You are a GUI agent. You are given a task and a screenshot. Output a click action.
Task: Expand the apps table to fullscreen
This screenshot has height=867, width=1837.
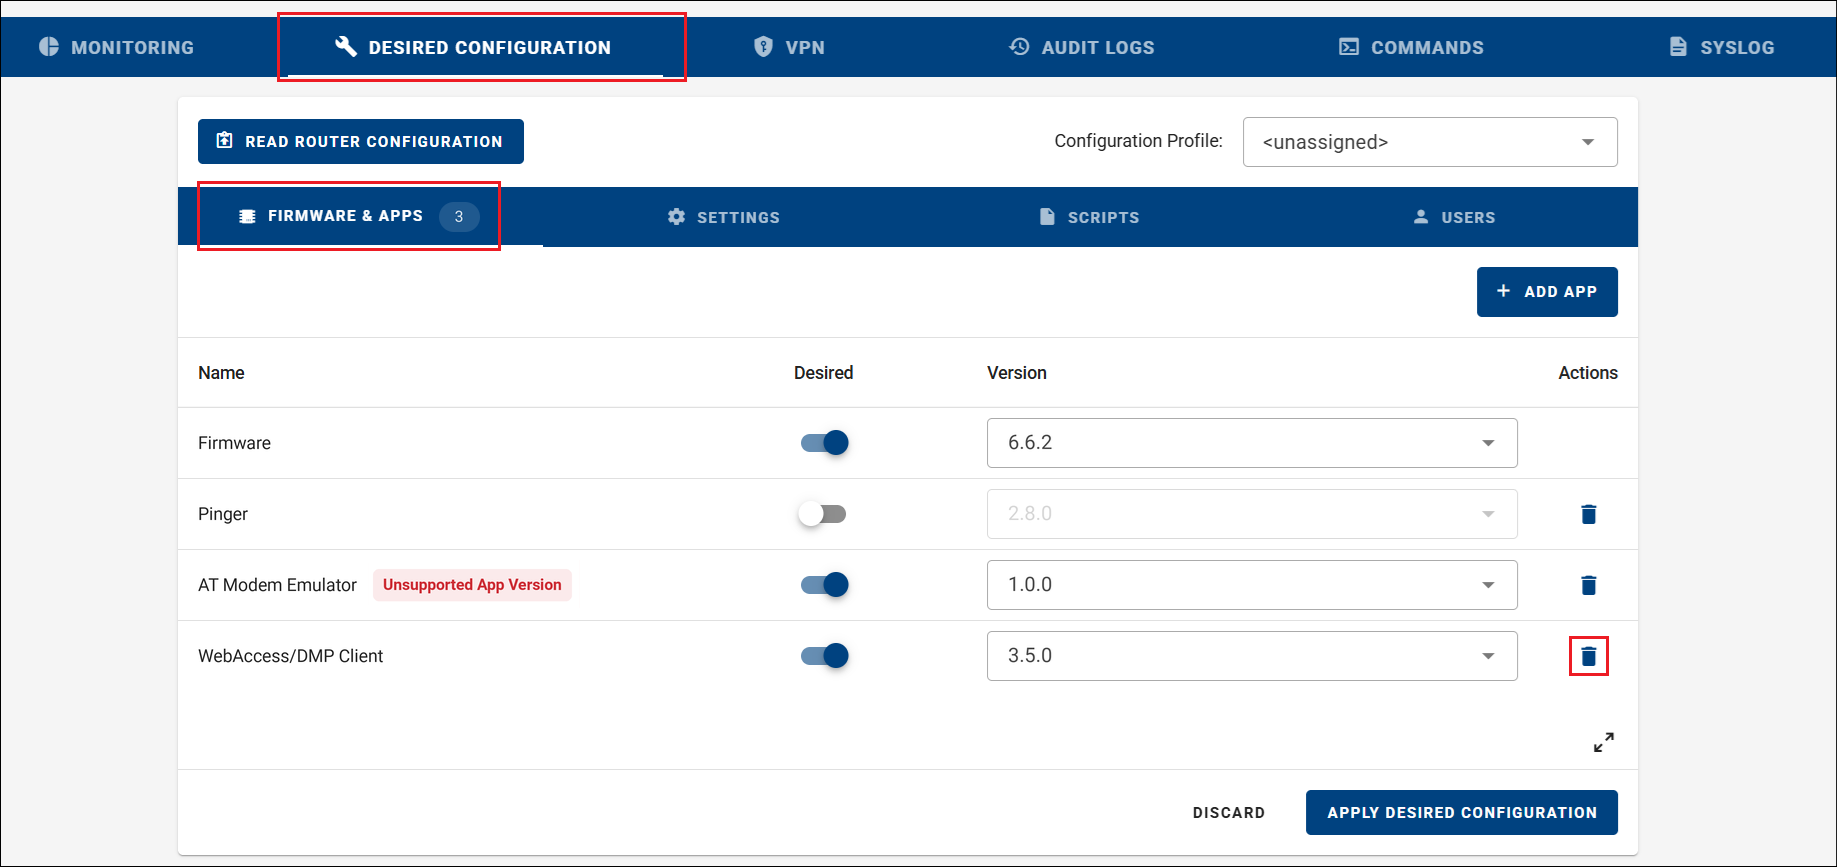coord(1603,742)
